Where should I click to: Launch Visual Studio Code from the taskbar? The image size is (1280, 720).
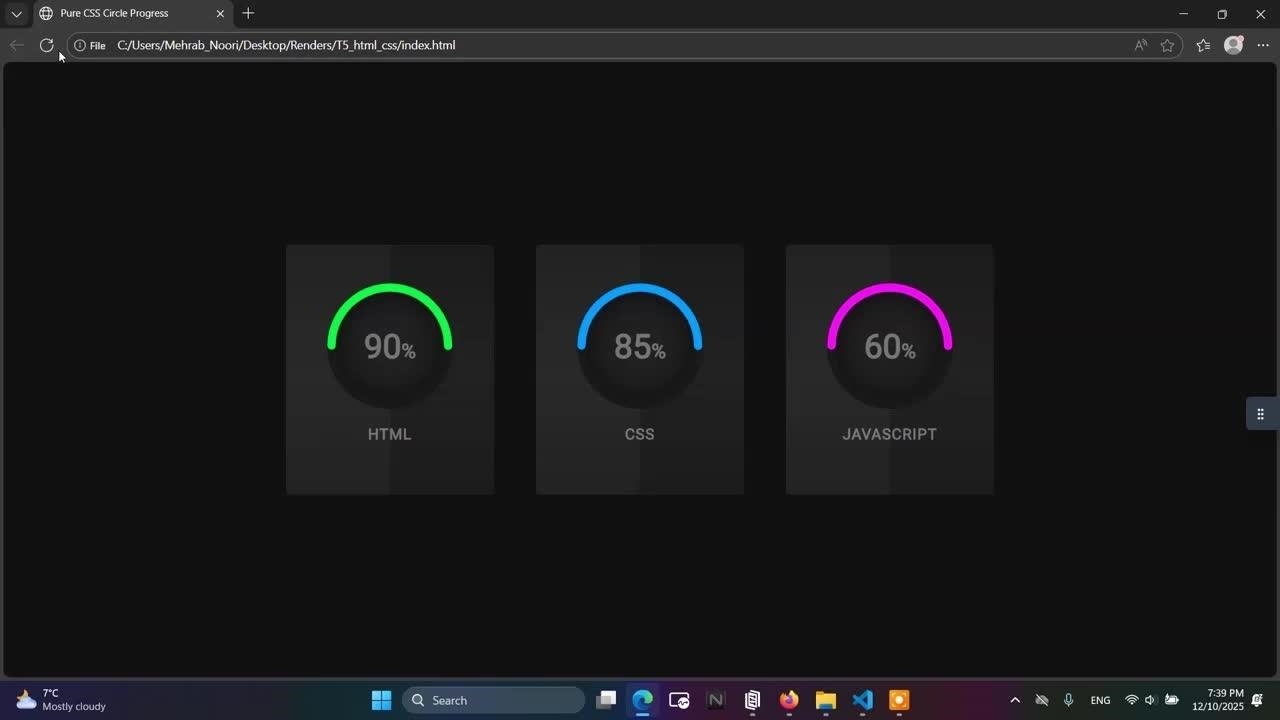pos(862,700)
